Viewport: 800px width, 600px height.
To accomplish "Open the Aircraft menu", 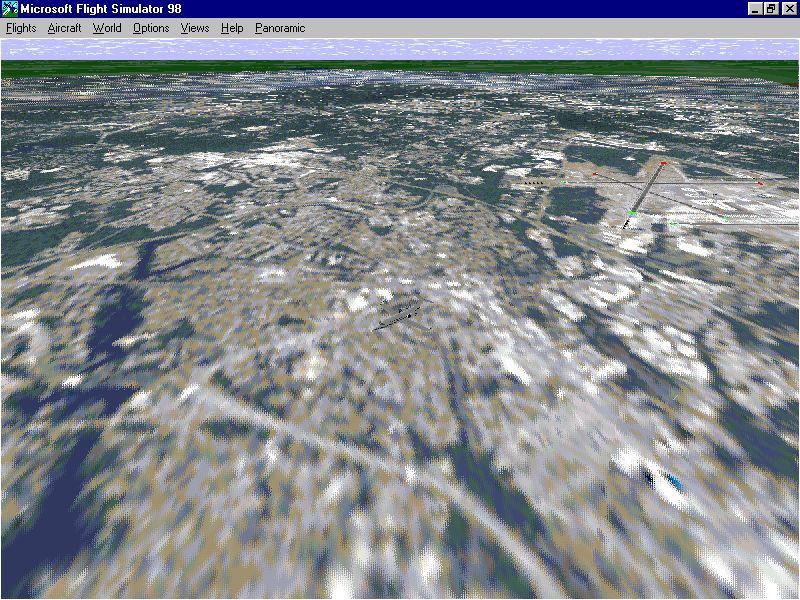I will 64,28.
